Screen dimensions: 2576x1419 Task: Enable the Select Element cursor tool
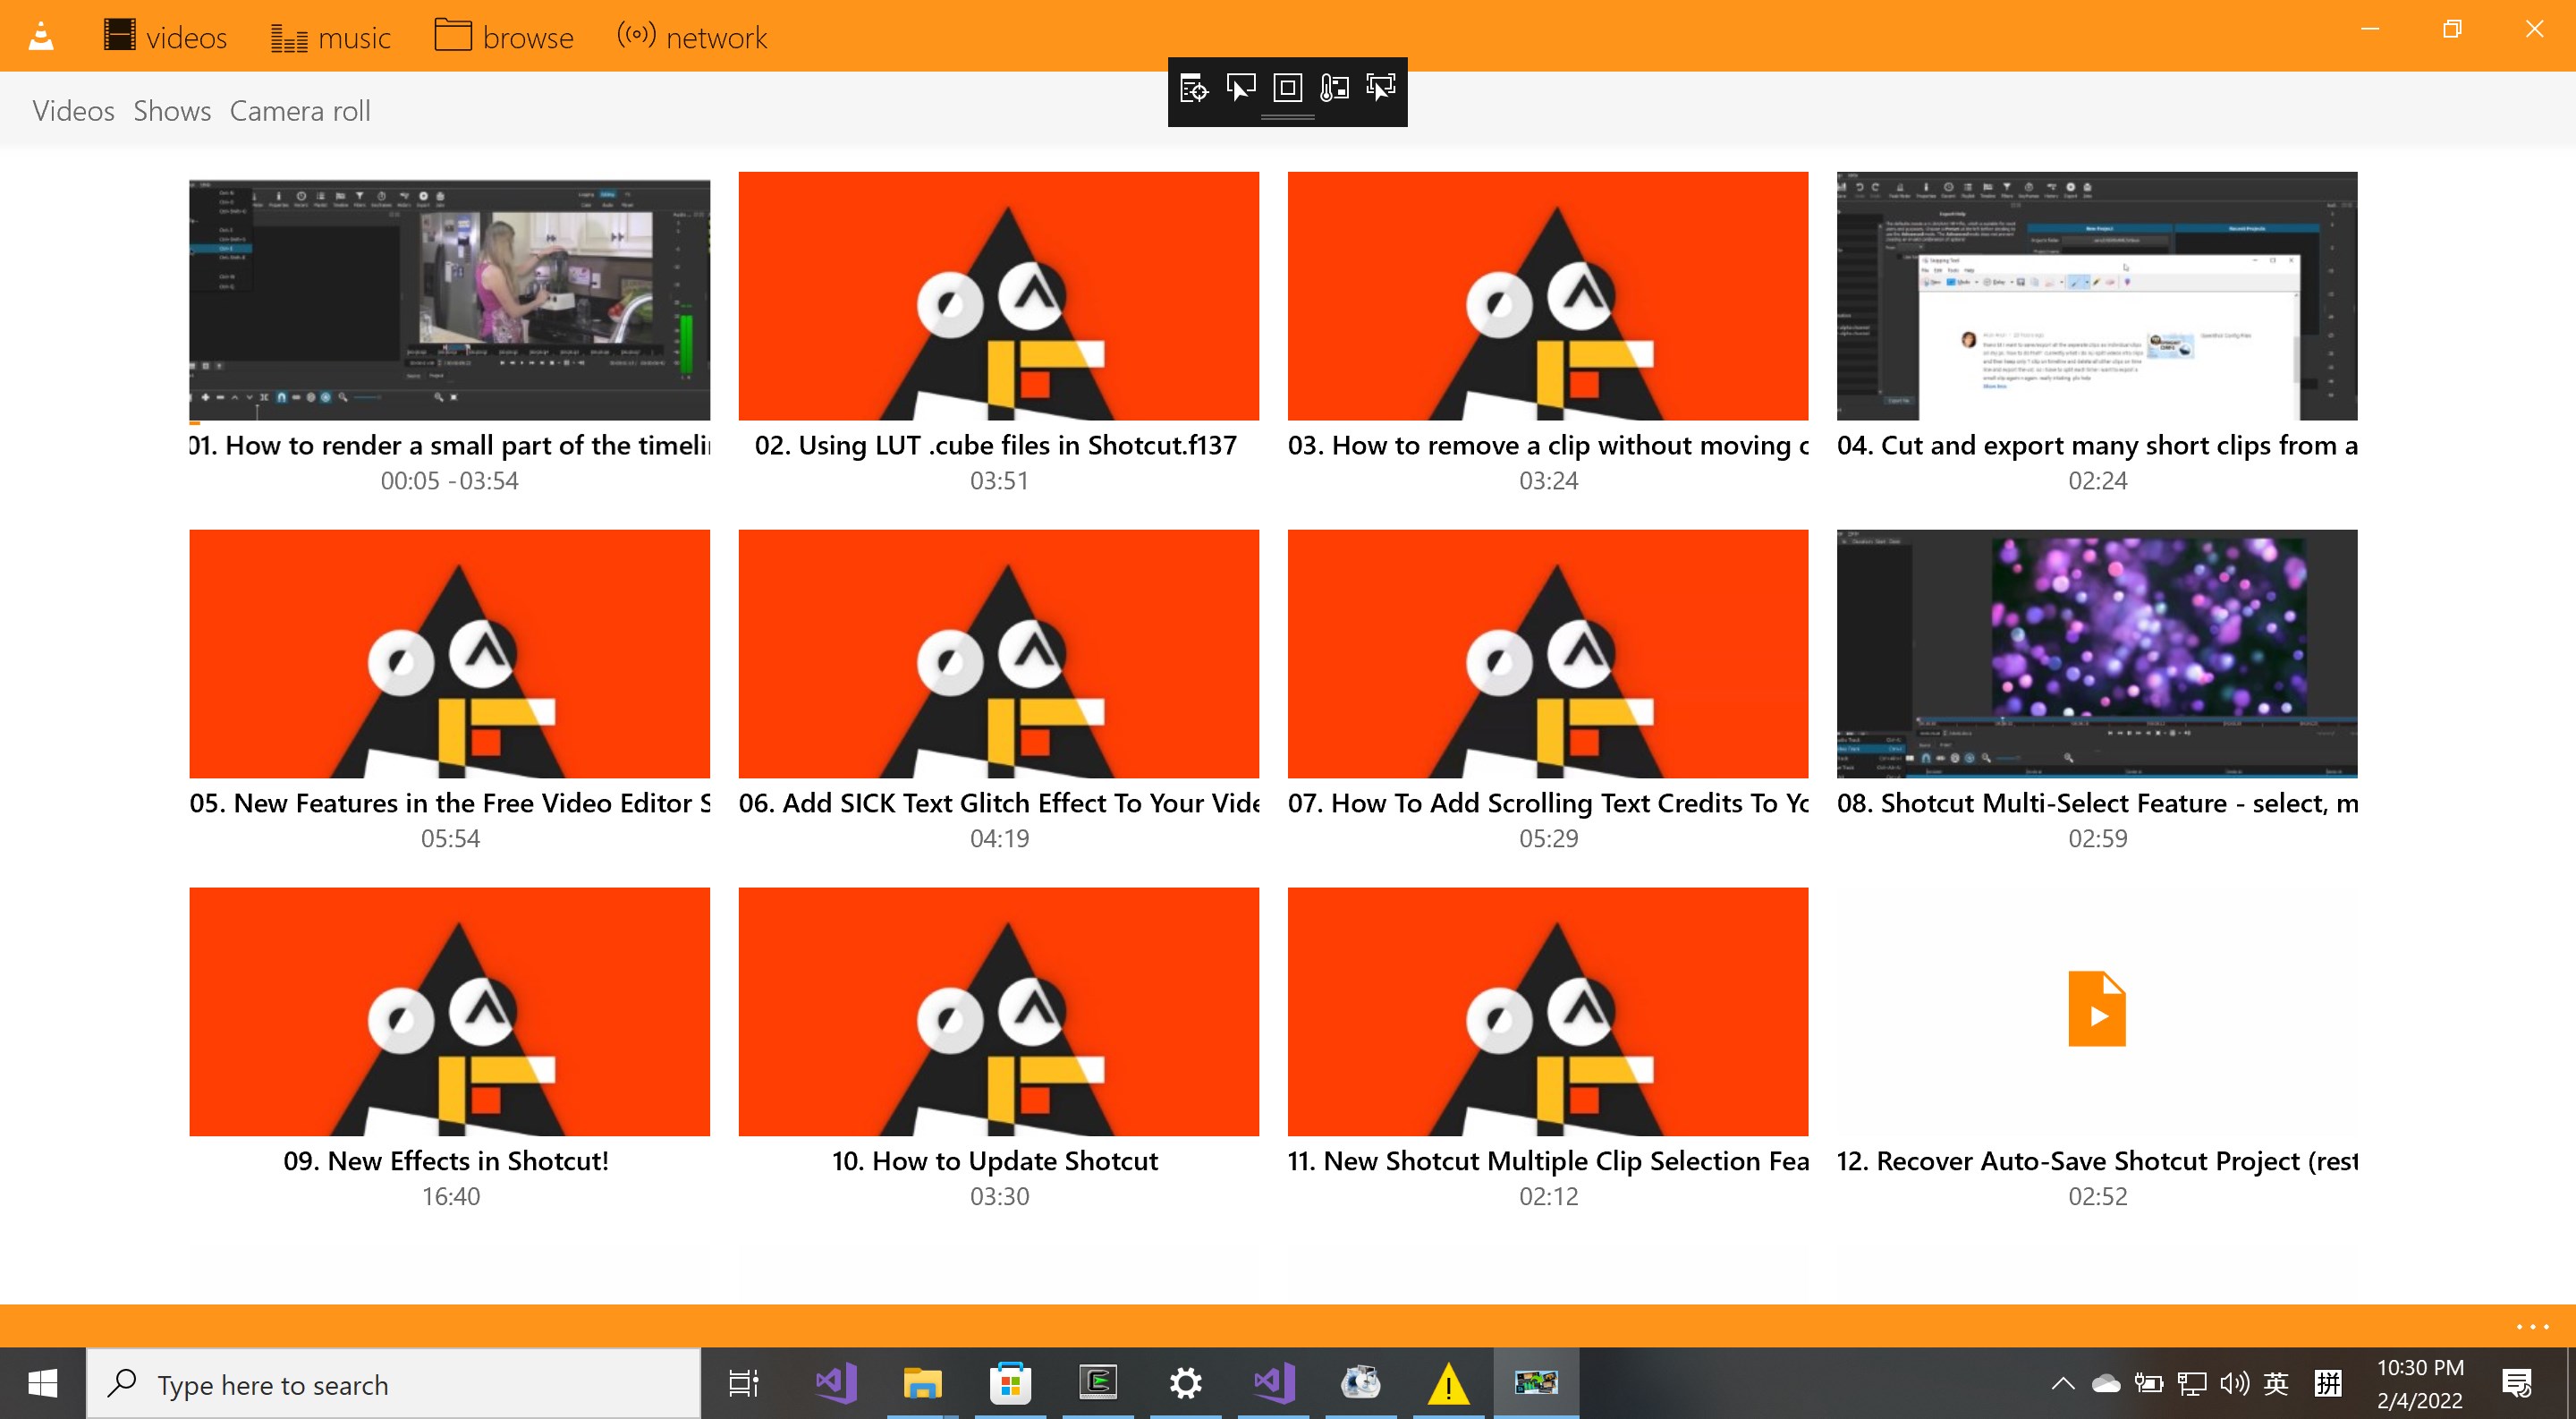point(1240,88)
